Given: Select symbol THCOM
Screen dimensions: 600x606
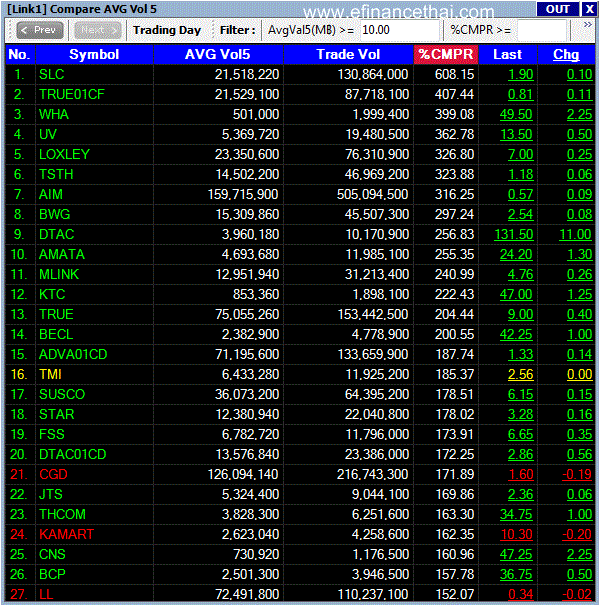Looking at the screenshot, I should pos(62,515).
